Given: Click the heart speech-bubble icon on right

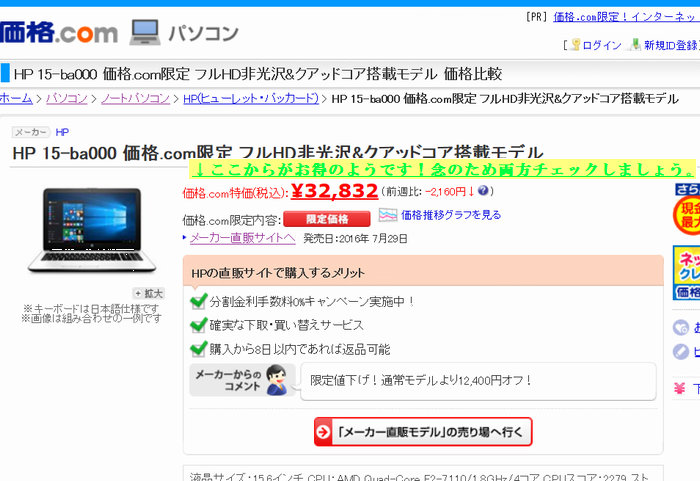Looking at the screenshot, I should pyautogui.click(x=681, y=328).
